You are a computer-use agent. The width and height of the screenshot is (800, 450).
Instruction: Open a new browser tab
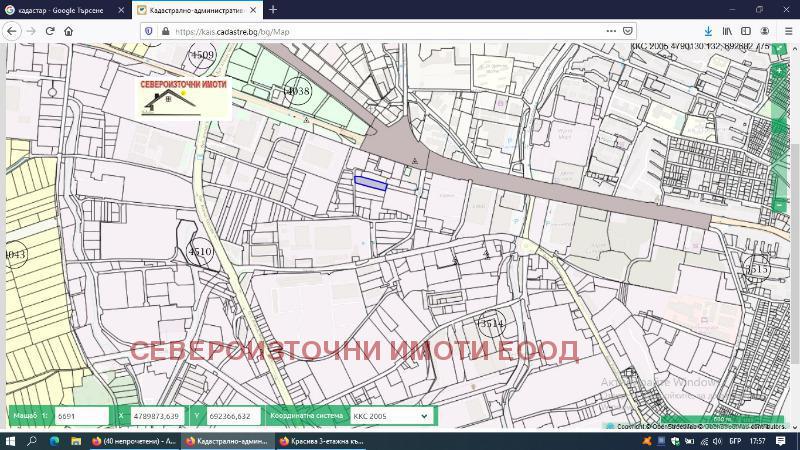273,9
